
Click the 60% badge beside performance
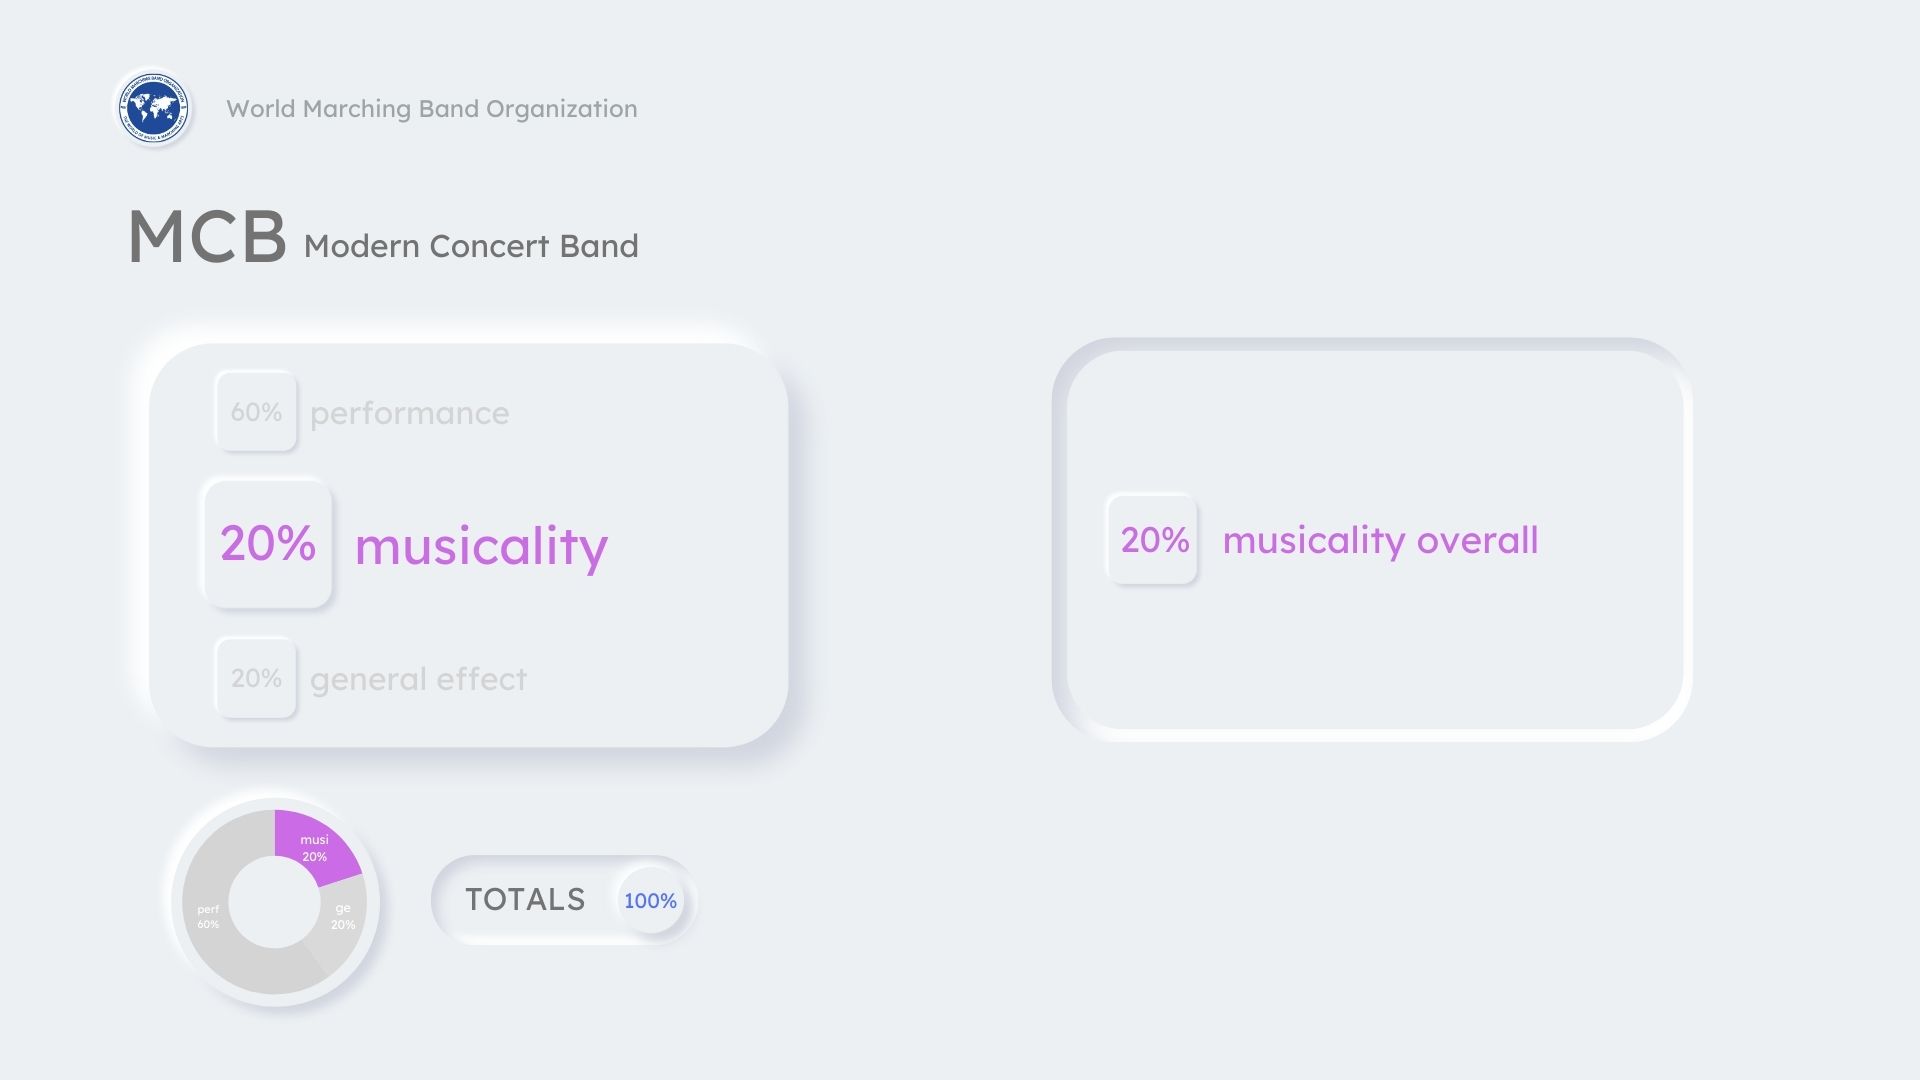[x=256, y=412]
